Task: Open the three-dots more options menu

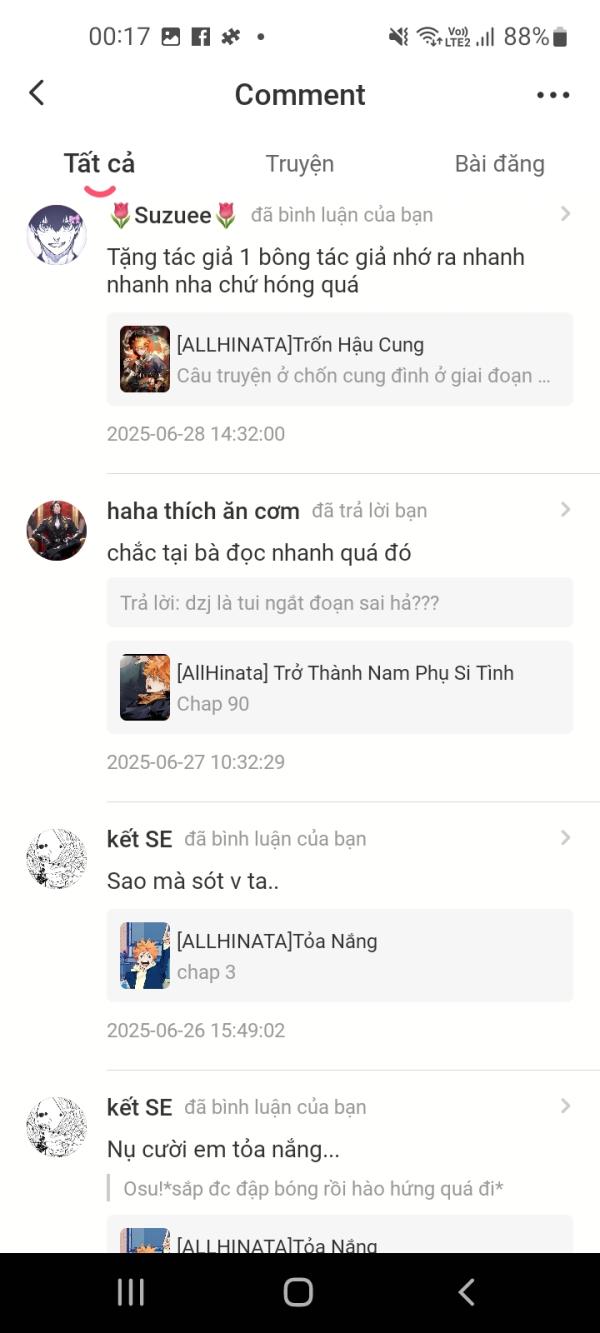Action: tap(553, 95)
